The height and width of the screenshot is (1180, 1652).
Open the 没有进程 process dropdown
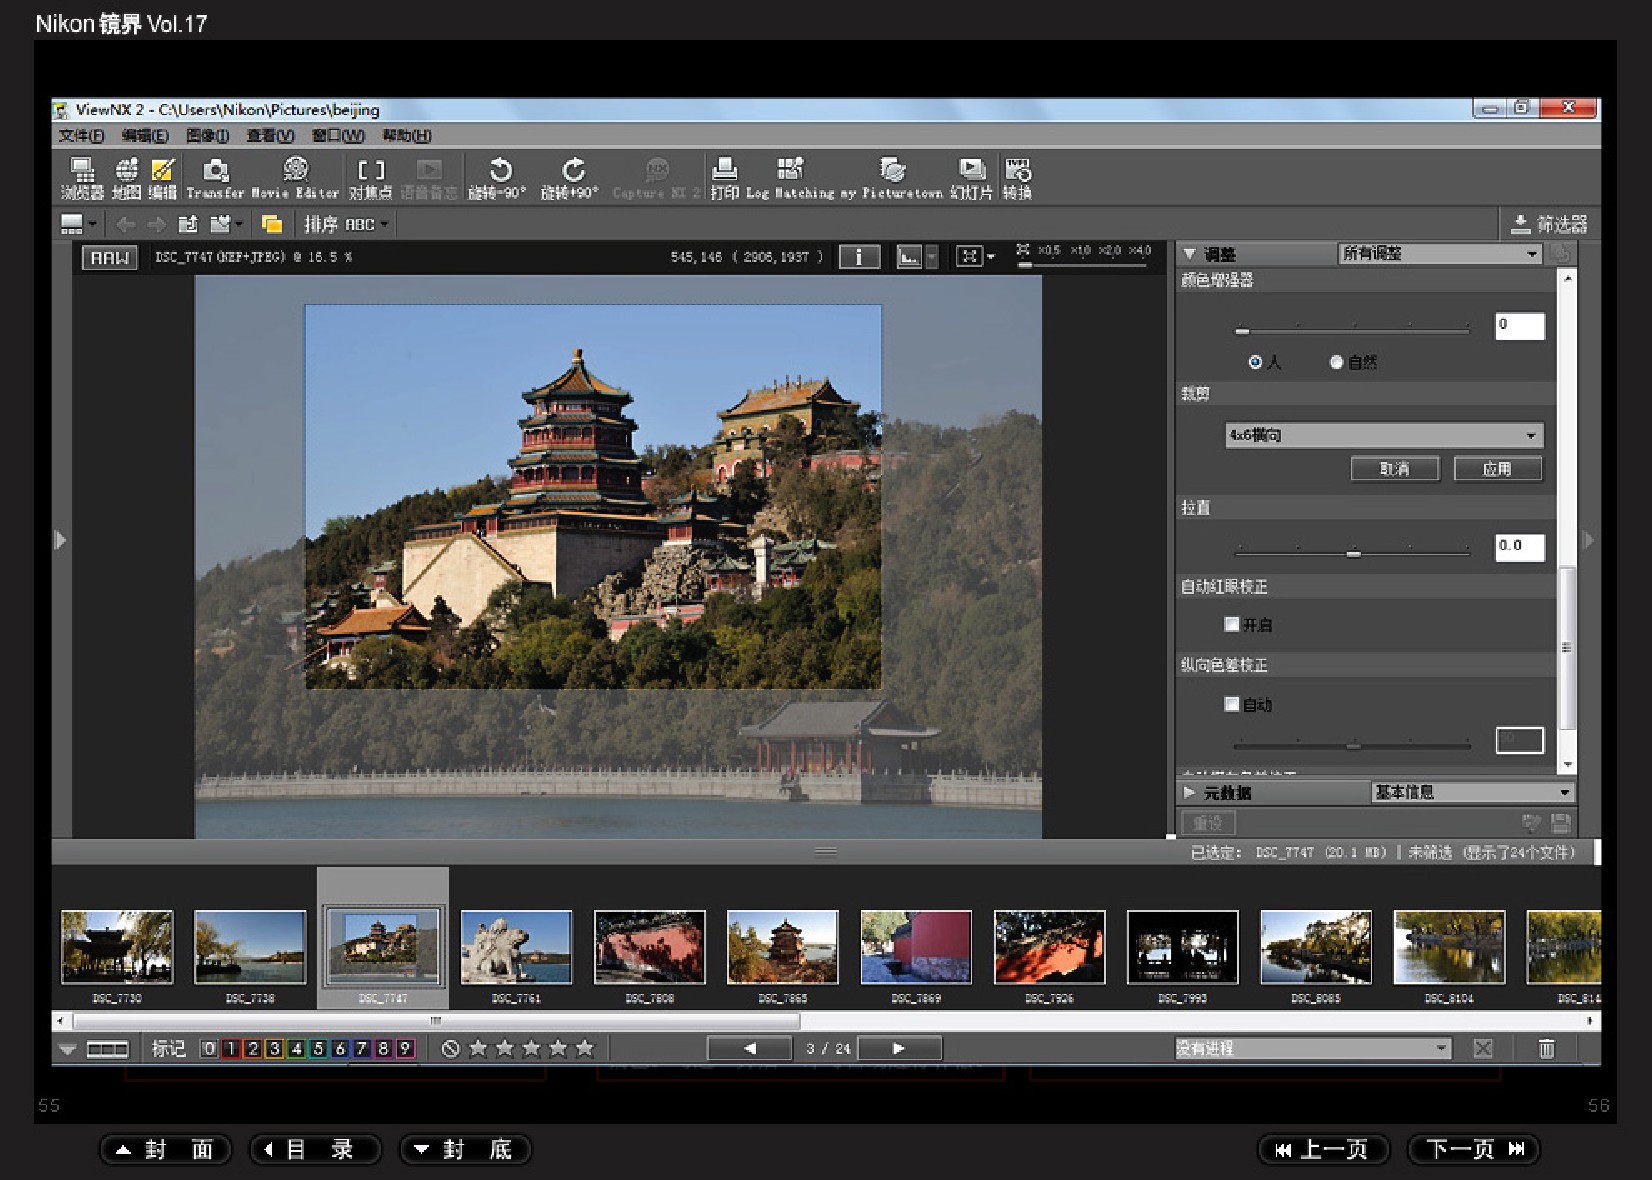click(x=1312, y=1048)
